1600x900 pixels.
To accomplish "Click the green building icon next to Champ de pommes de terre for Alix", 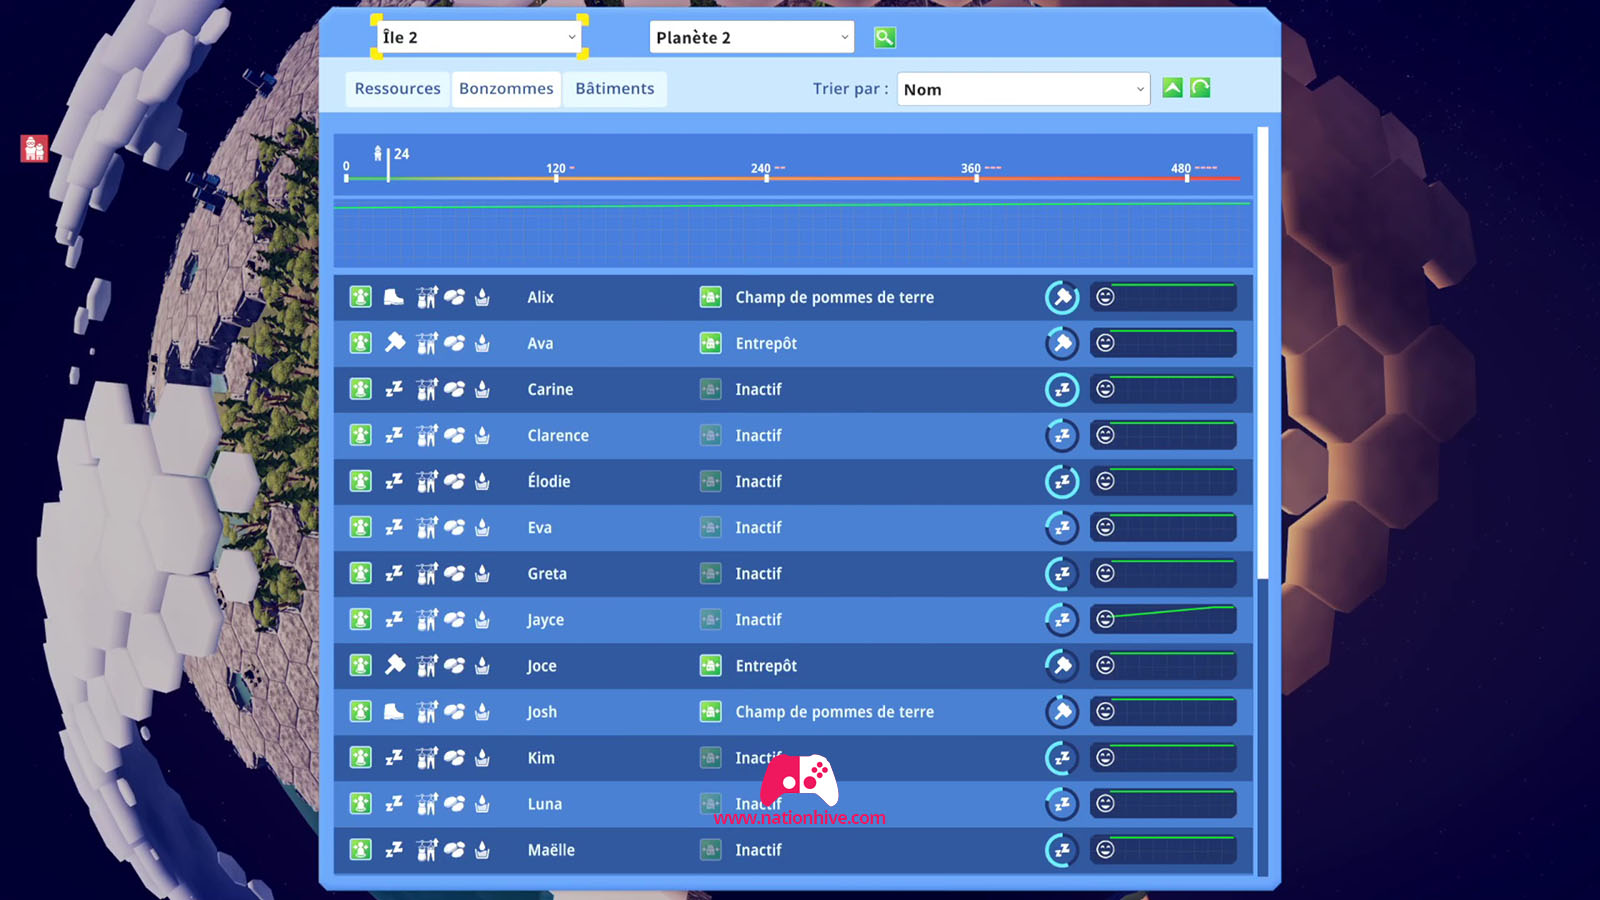I will (710, 297).
